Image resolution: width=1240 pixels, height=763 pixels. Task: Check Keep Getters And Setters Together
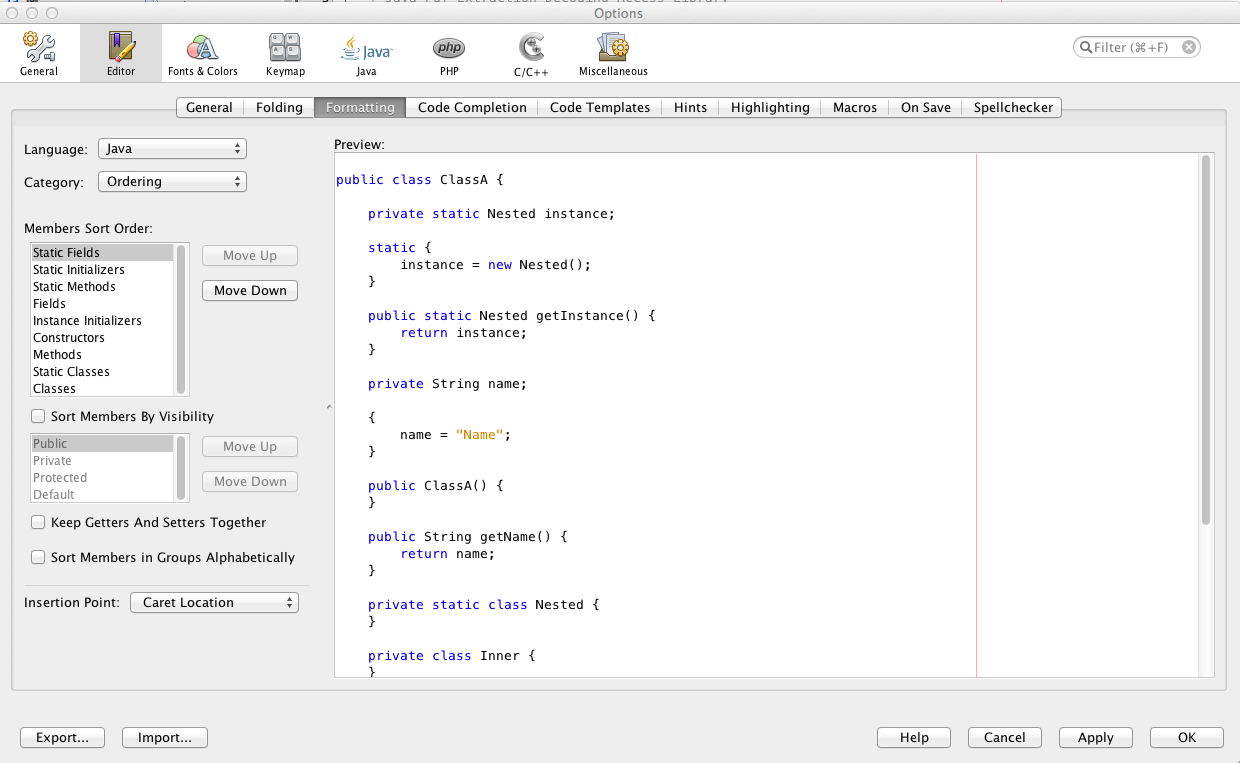(x=38, y=522)
